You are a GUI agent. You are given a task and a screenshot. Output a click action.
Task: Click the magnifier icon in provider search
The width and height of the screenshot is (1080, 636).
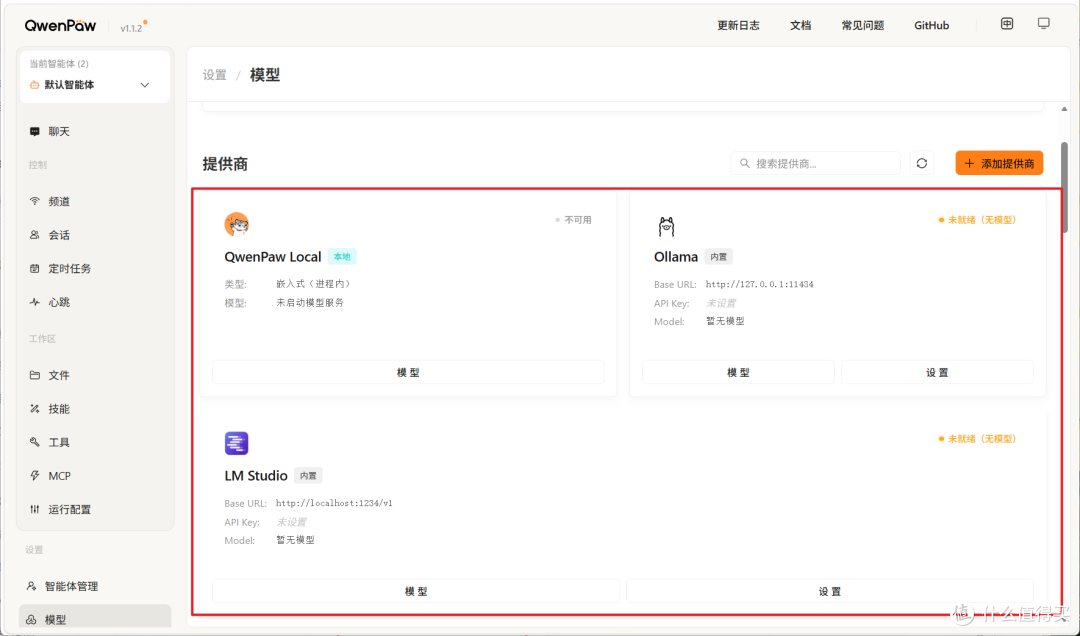click(x=745, y=163)
